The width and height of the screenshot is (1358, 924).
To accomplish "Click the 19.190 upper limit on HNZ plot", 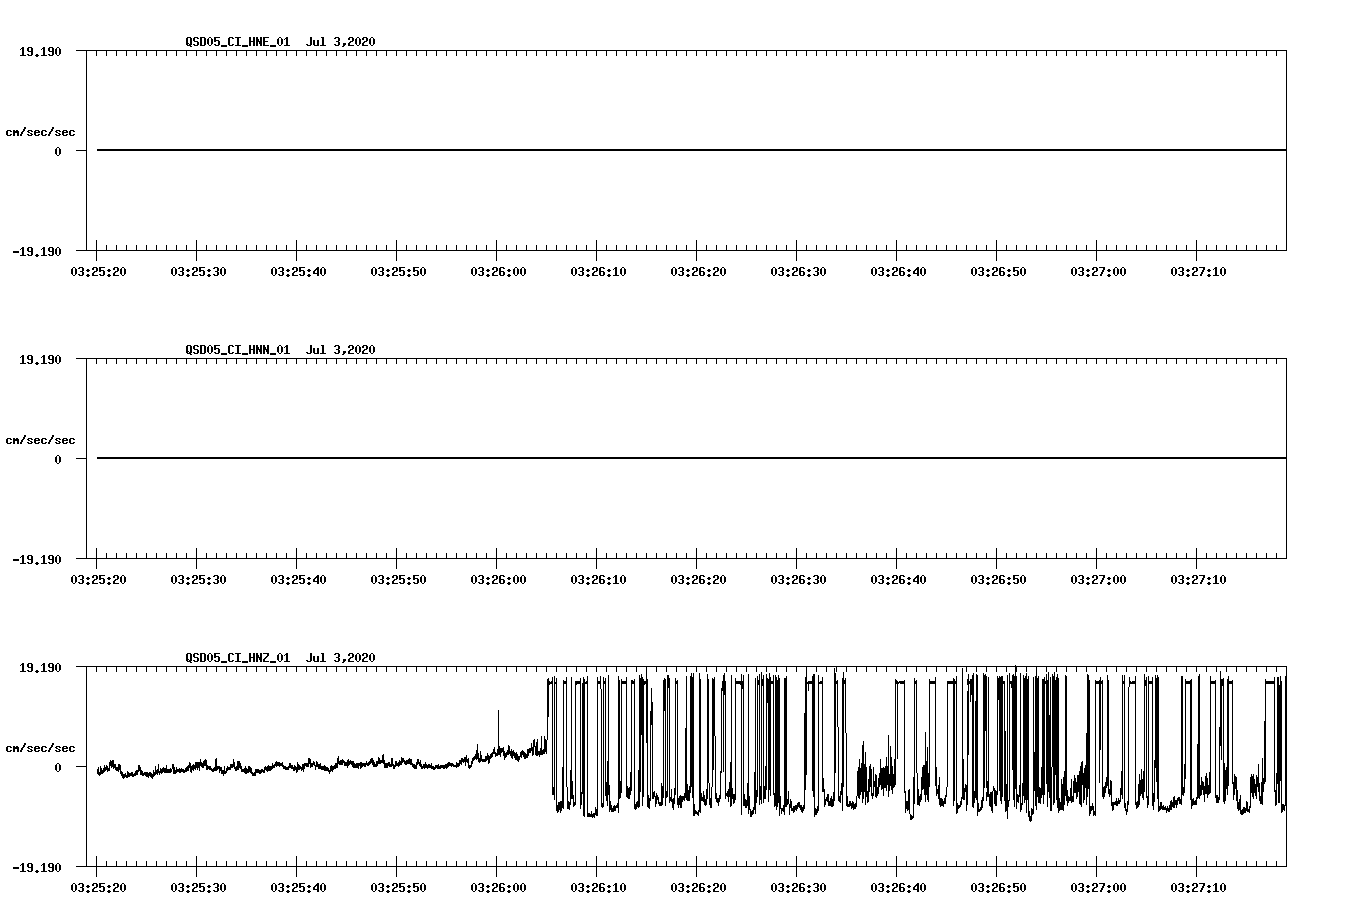I will click(41, 667).
